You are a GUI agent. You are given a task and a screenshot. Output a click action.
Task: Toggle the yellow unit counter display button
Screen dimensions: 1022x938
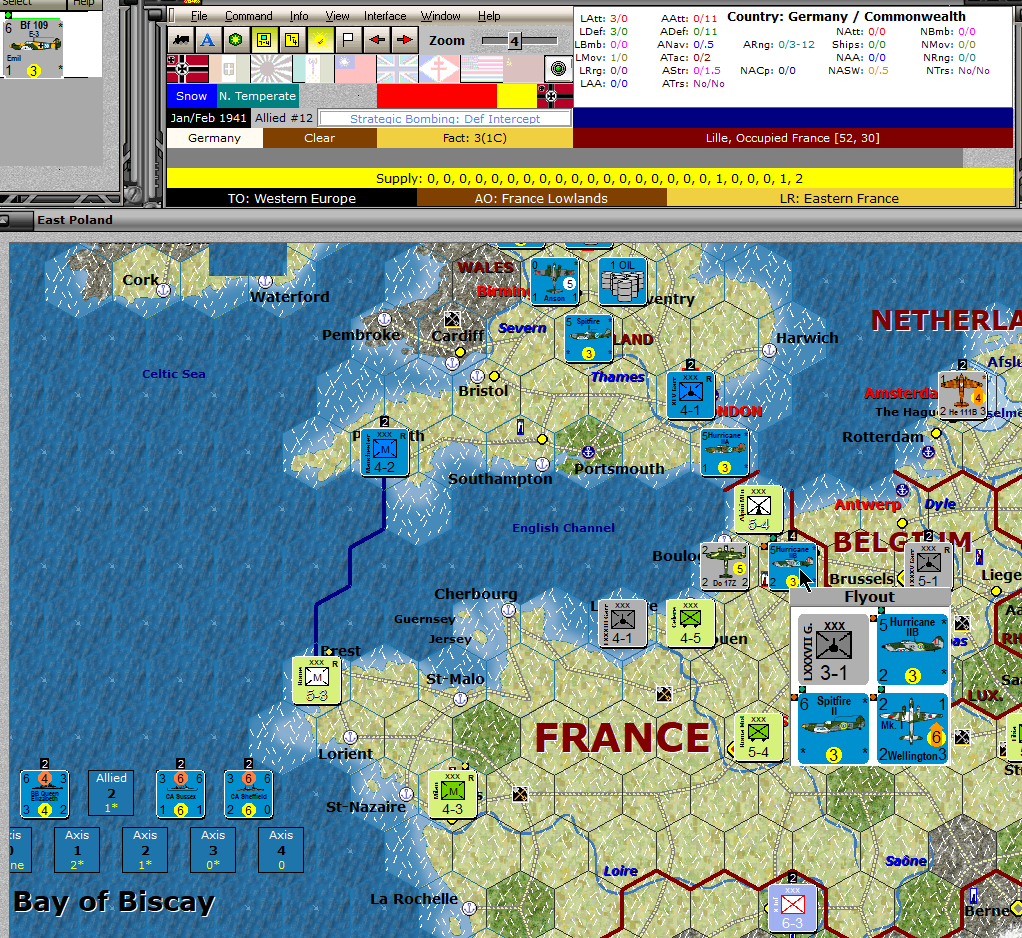[264, 40]
